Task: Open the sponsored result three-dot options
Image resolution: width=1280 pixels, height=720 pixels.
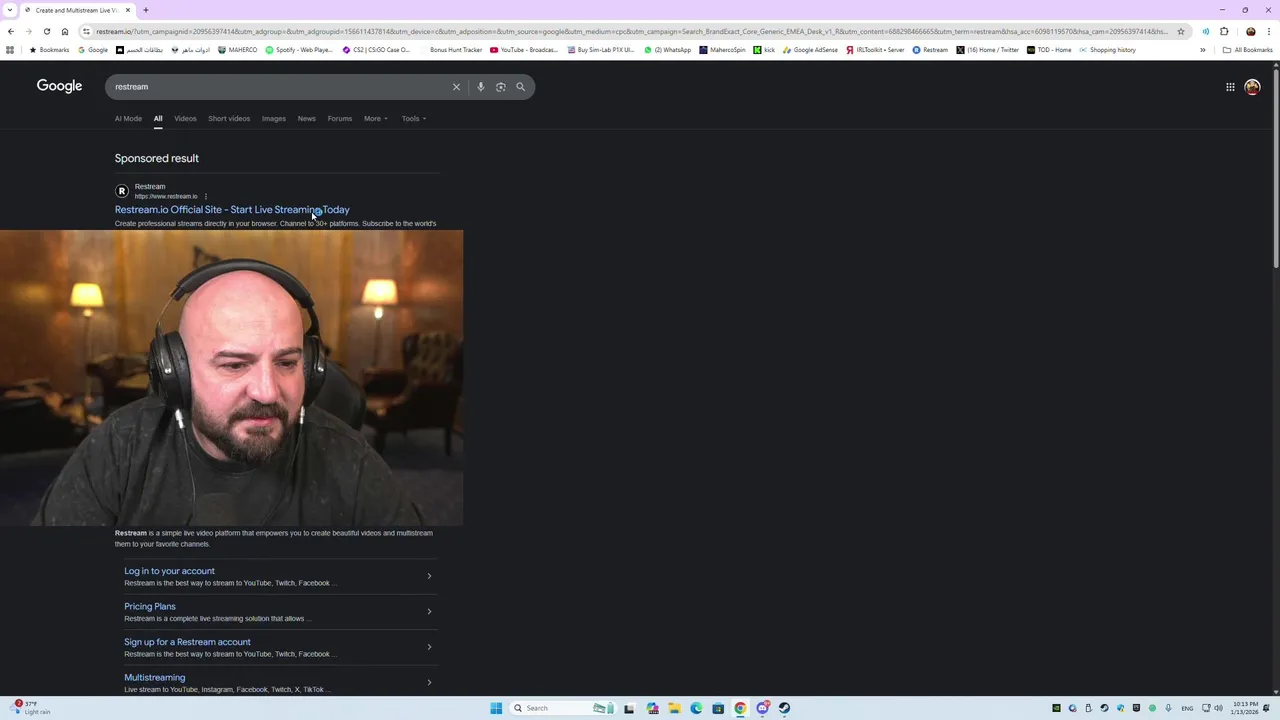Action: [206, 196]
